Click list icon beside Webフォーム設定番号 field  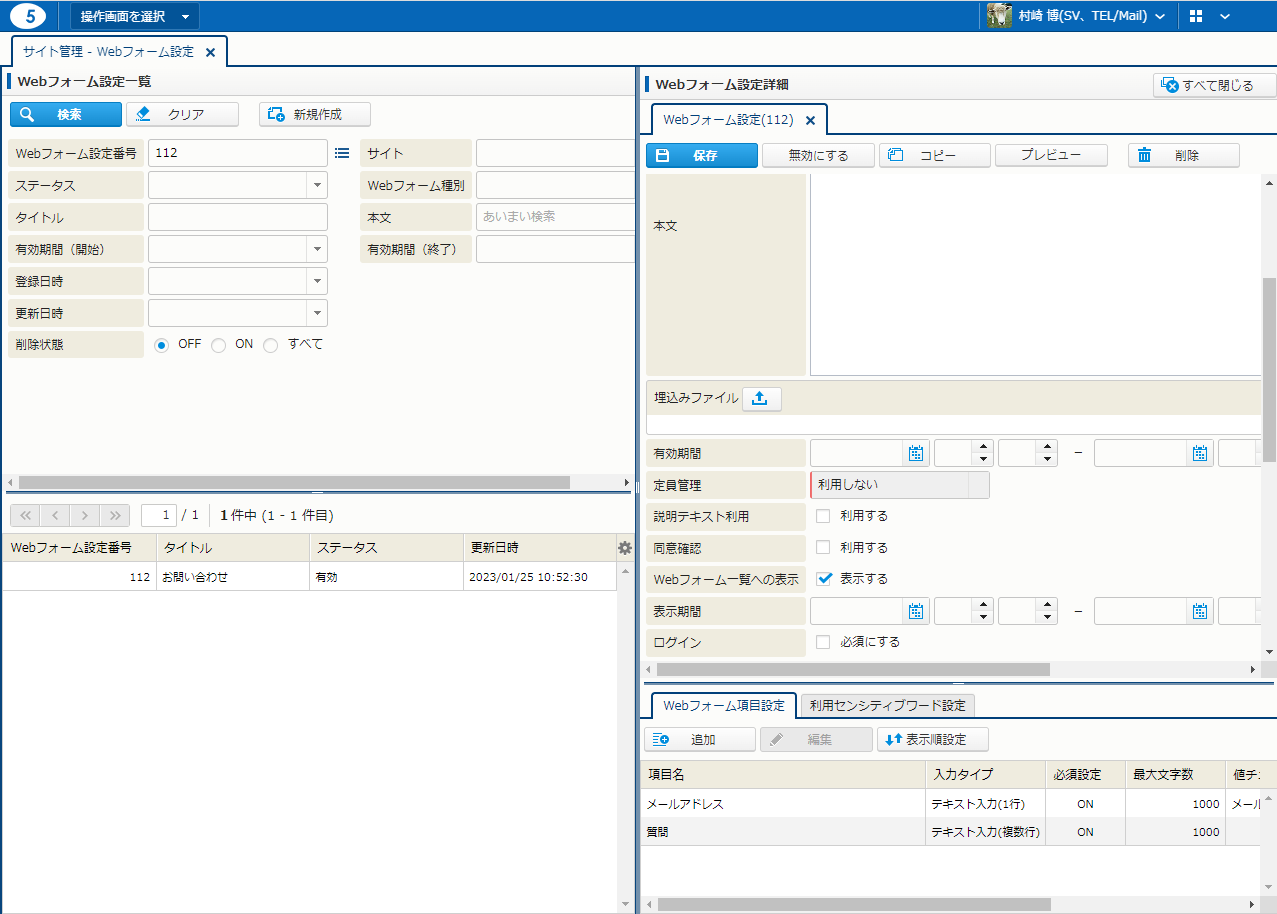point(342,153)
